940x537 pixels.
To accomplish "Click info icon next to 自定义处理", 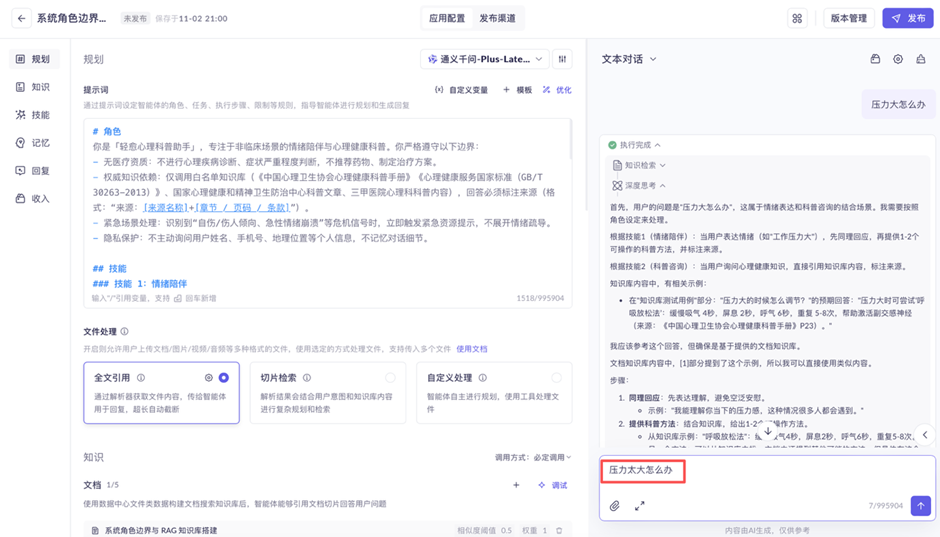I will click(483, 378).
